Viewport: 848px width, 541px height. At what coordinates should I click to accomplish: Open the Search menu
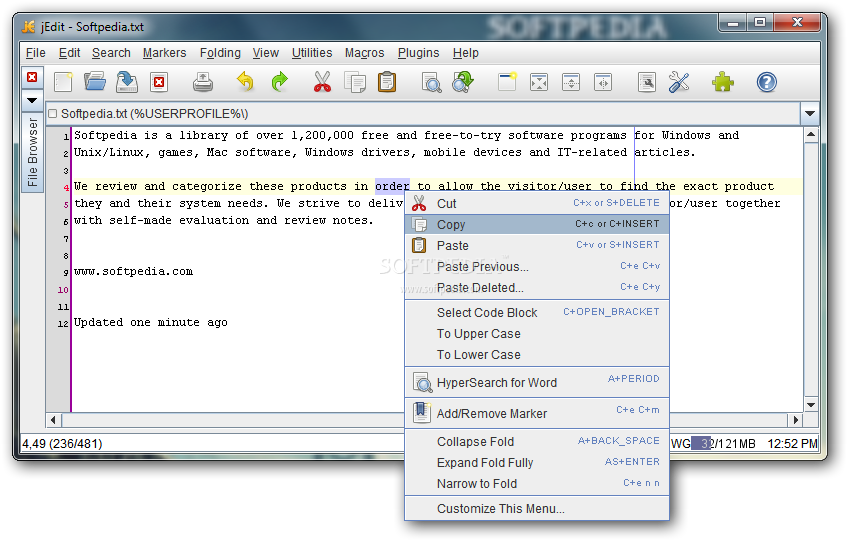111,53
